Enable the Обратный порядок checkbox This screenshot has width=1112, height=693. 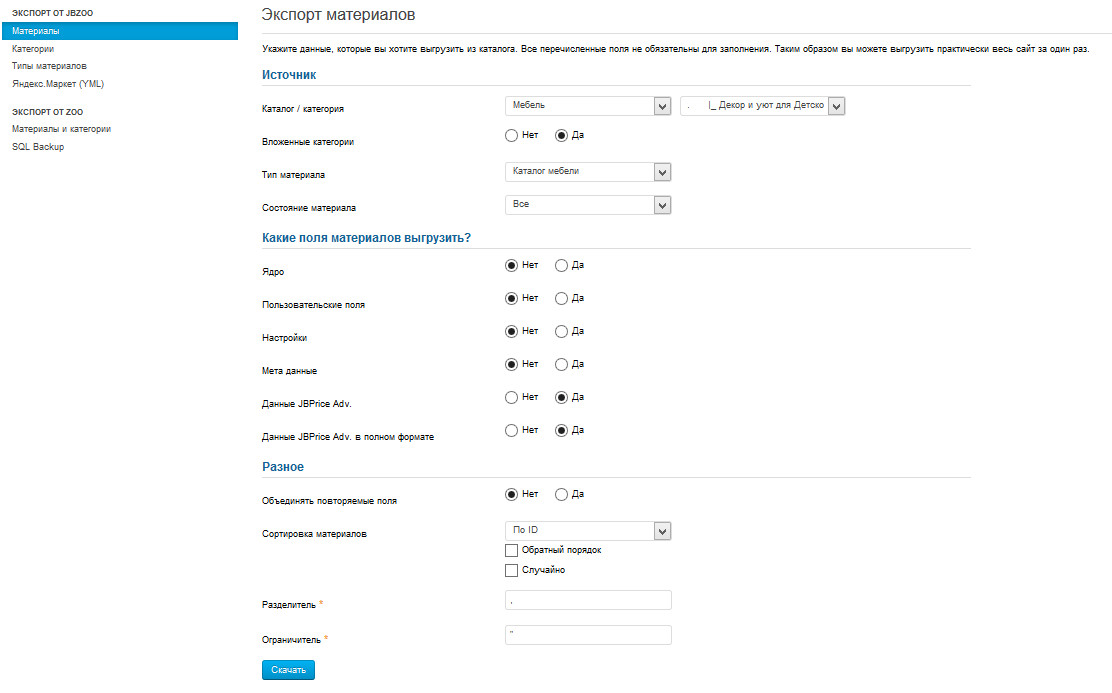point(512,551)
